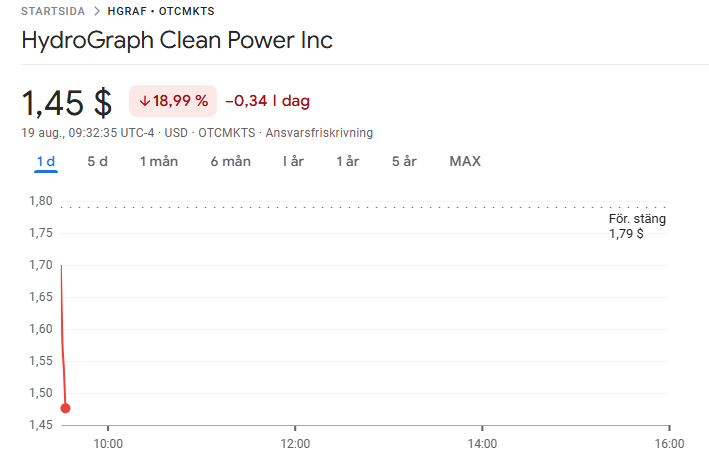Screen dimensions: 709x460
Task: Open the 6 mån chart range
Action: click(x=230, y=161)
